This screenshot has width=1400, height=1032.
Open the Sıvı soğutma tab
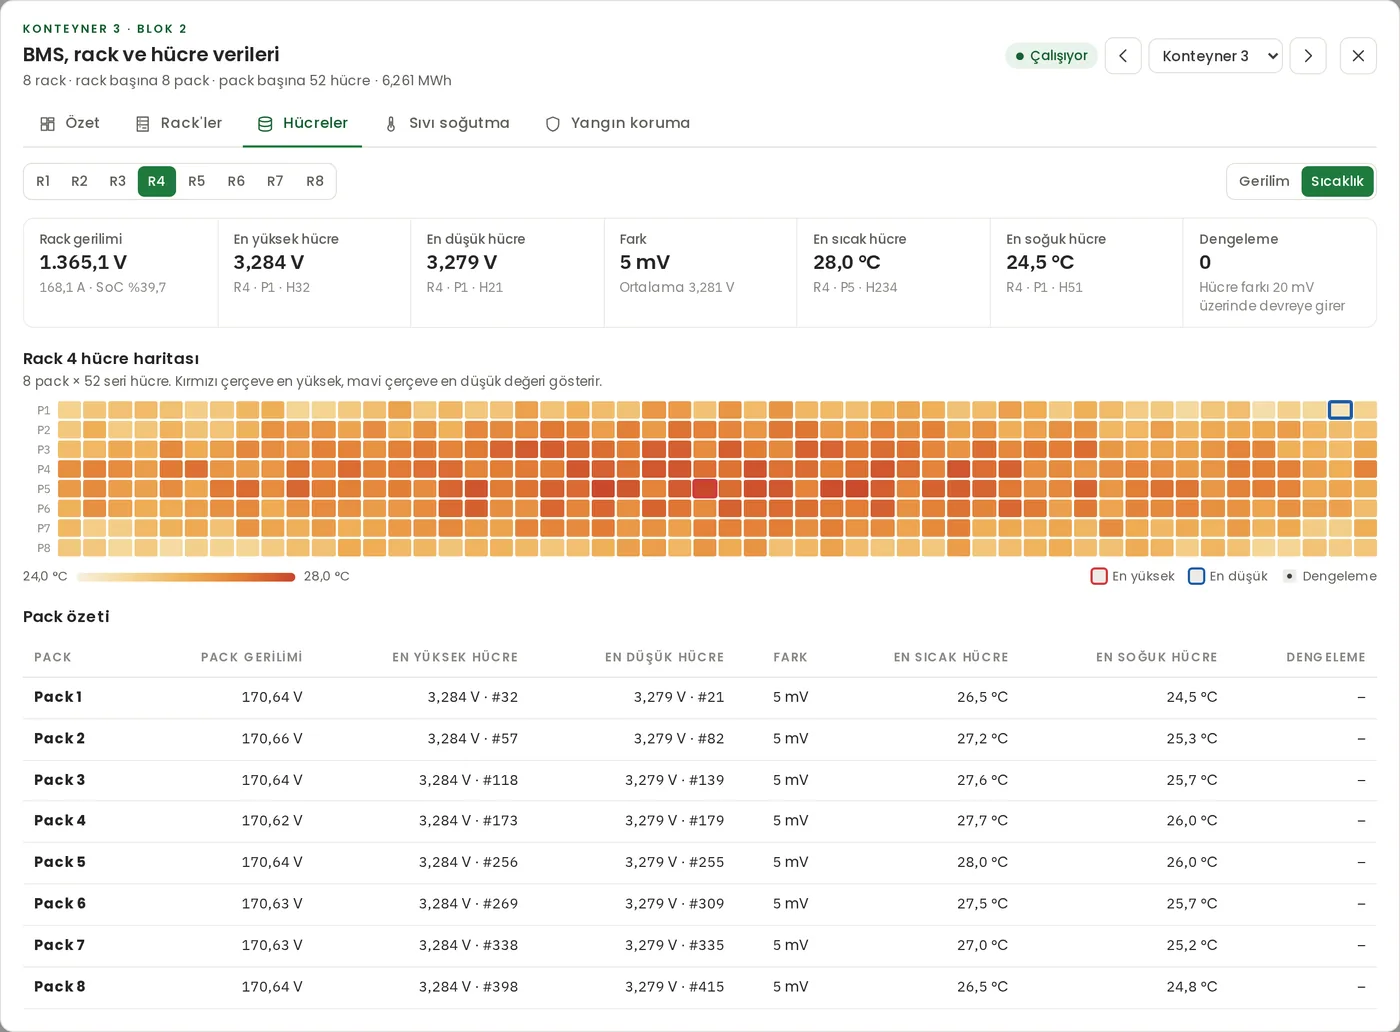(446, 123)
